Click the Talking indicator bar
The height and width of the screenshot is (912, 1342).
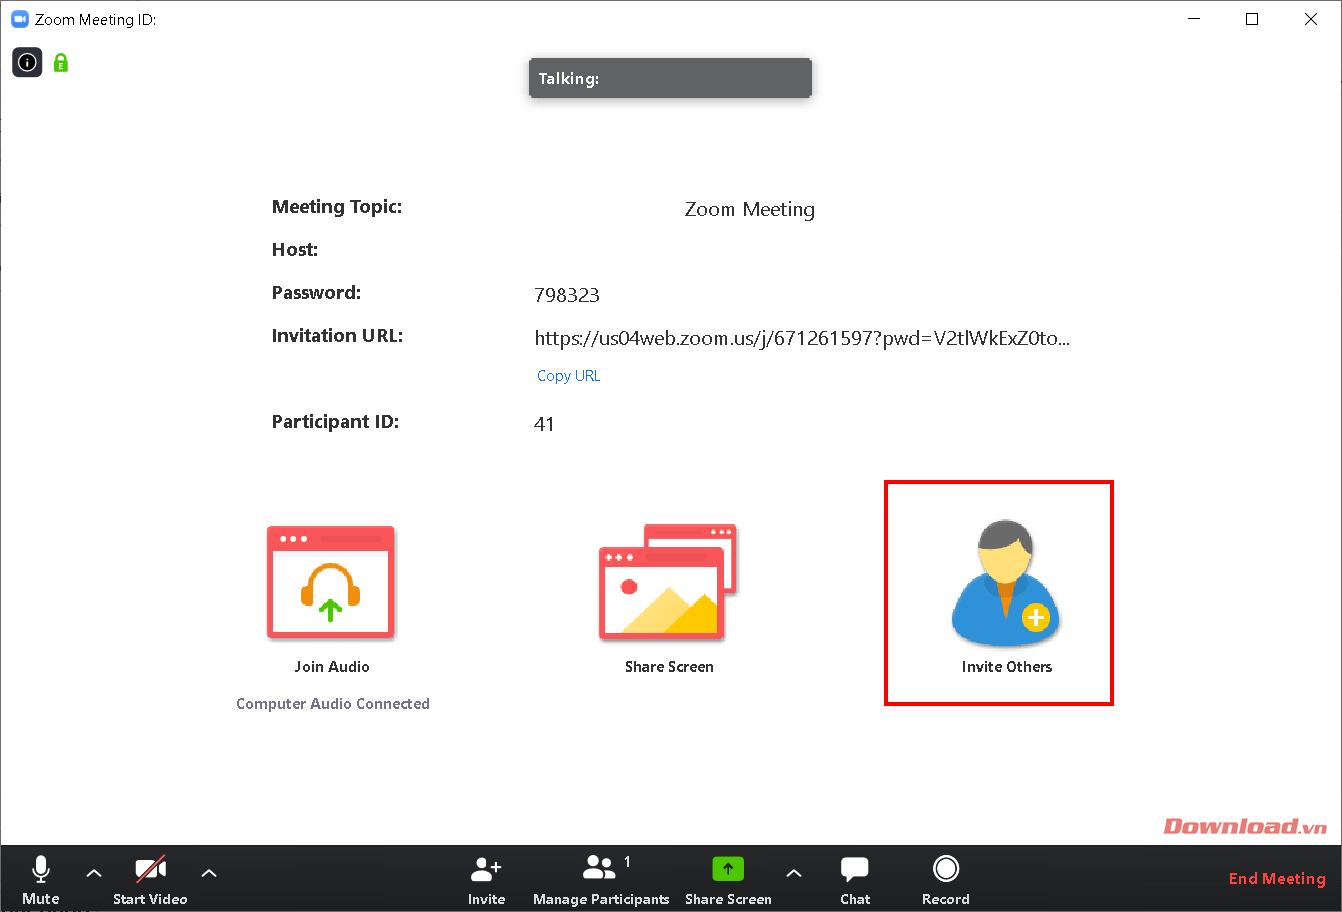tap(670, 79)
